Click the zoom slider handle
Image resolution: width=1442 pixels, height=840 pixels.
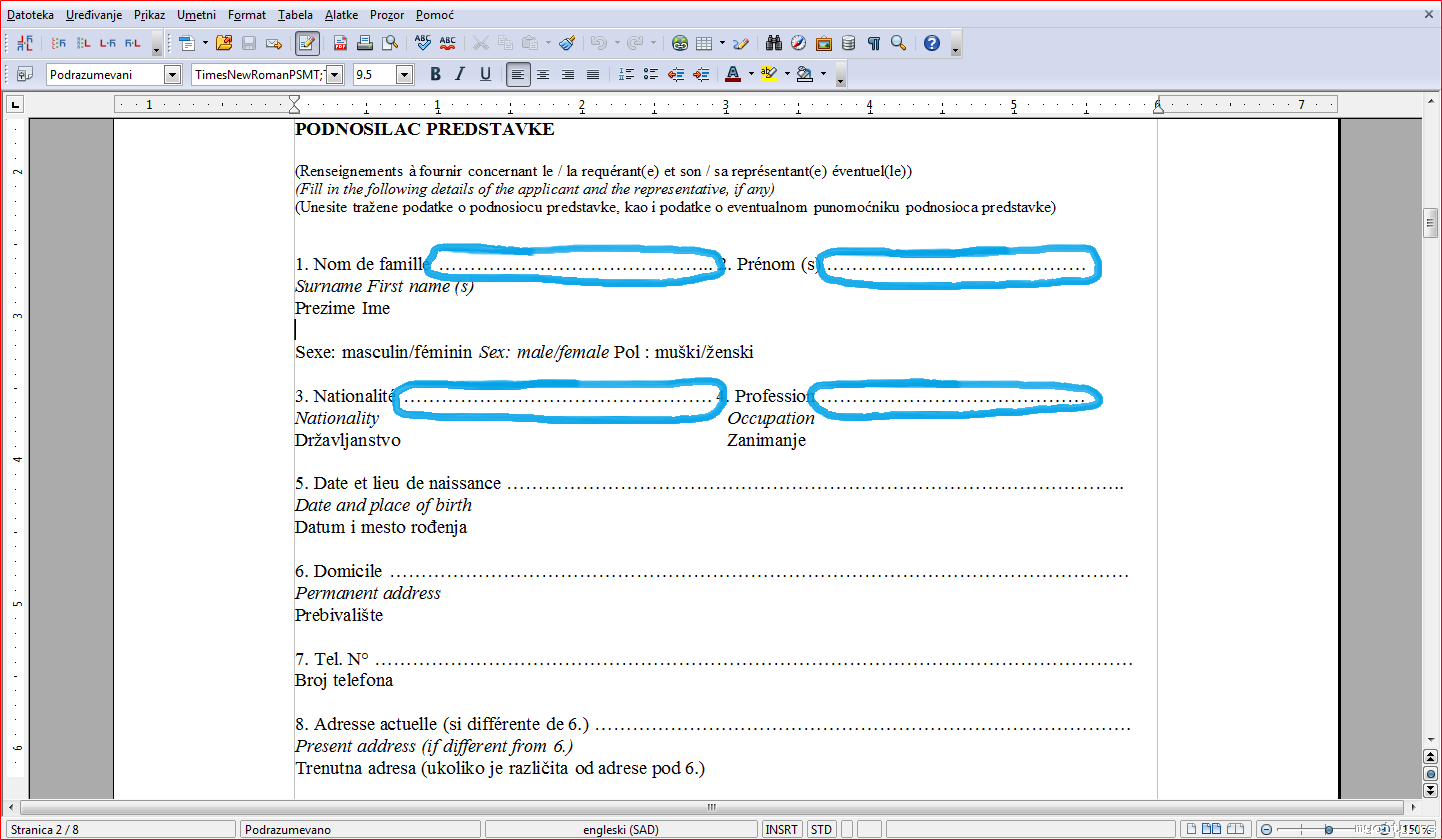pos(1328,829)
